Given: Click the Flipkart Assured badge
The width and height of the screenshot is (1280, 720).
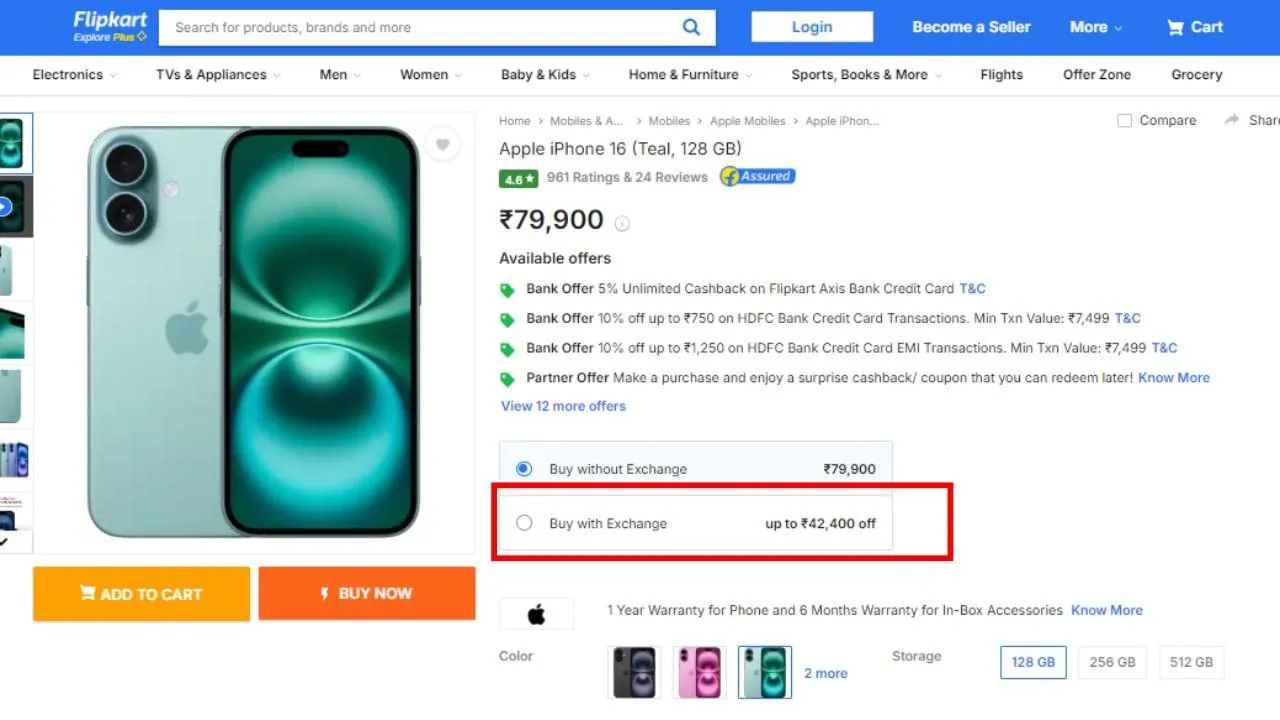Looking at the screenshot, I should 757,177.
